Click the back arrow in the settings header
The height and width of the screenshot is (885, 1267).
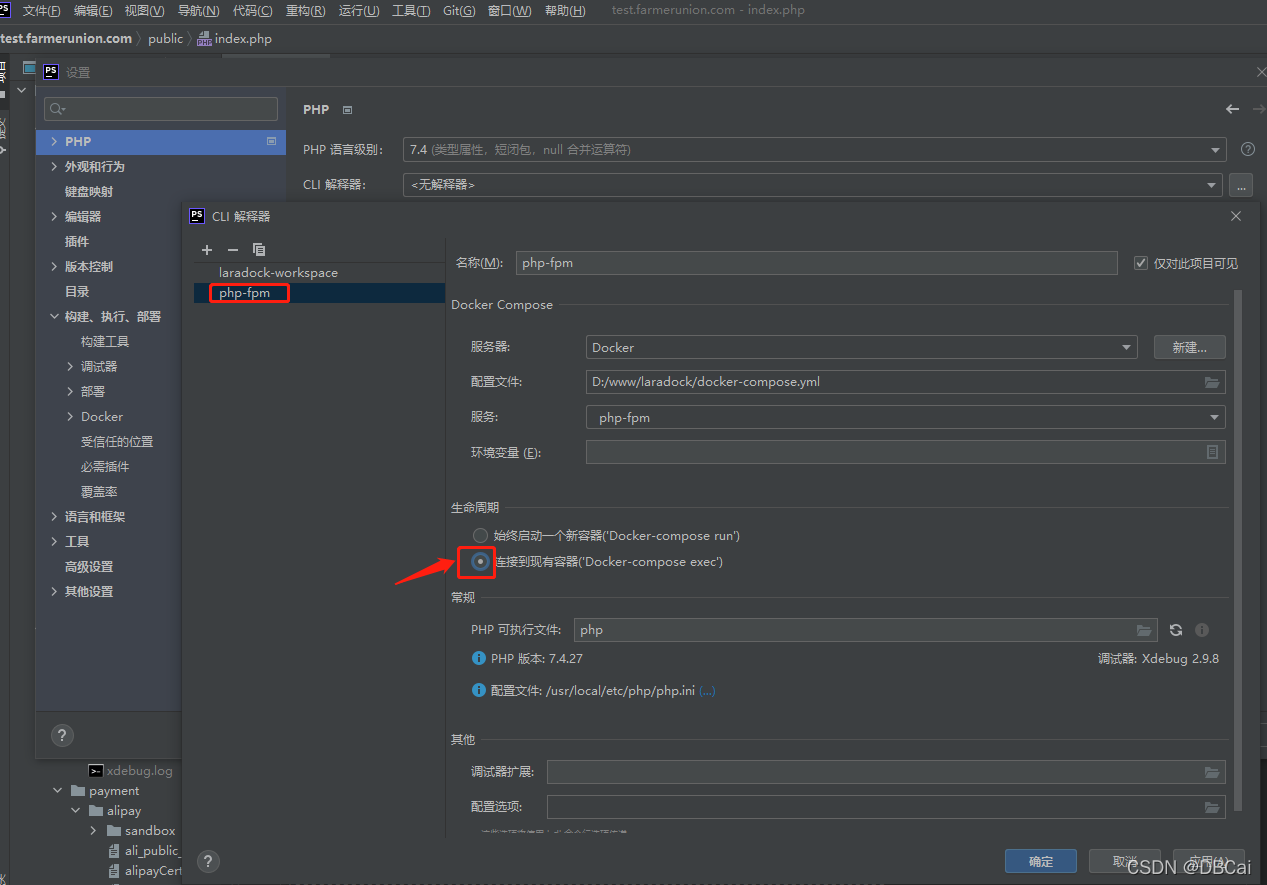pyautogui.click(x=1232, y=110)
